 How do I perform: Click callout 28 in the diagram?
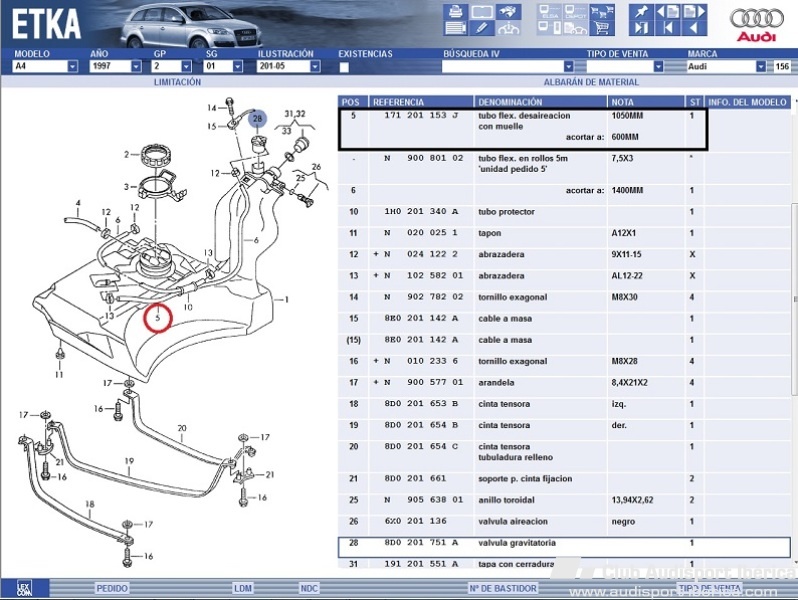(x=258, y=119)
